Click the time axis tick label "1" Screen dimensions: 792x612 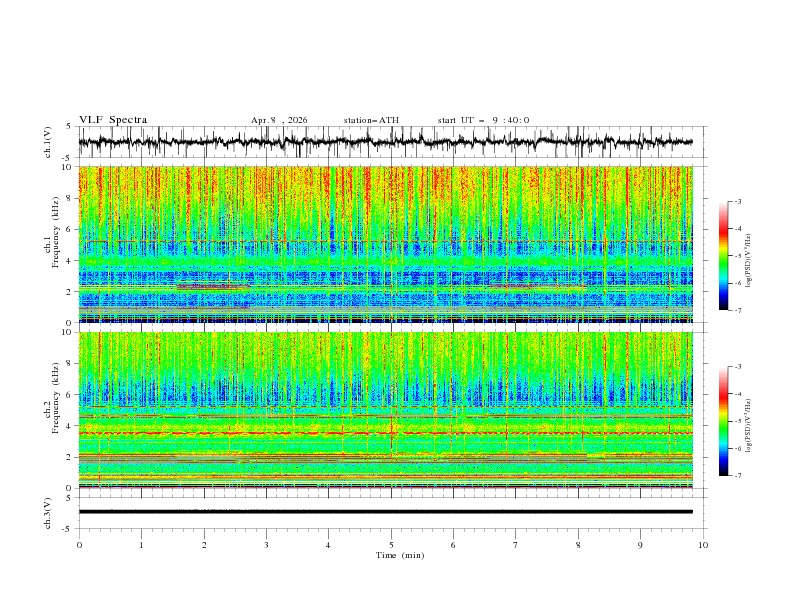click(x=141, y=545)
